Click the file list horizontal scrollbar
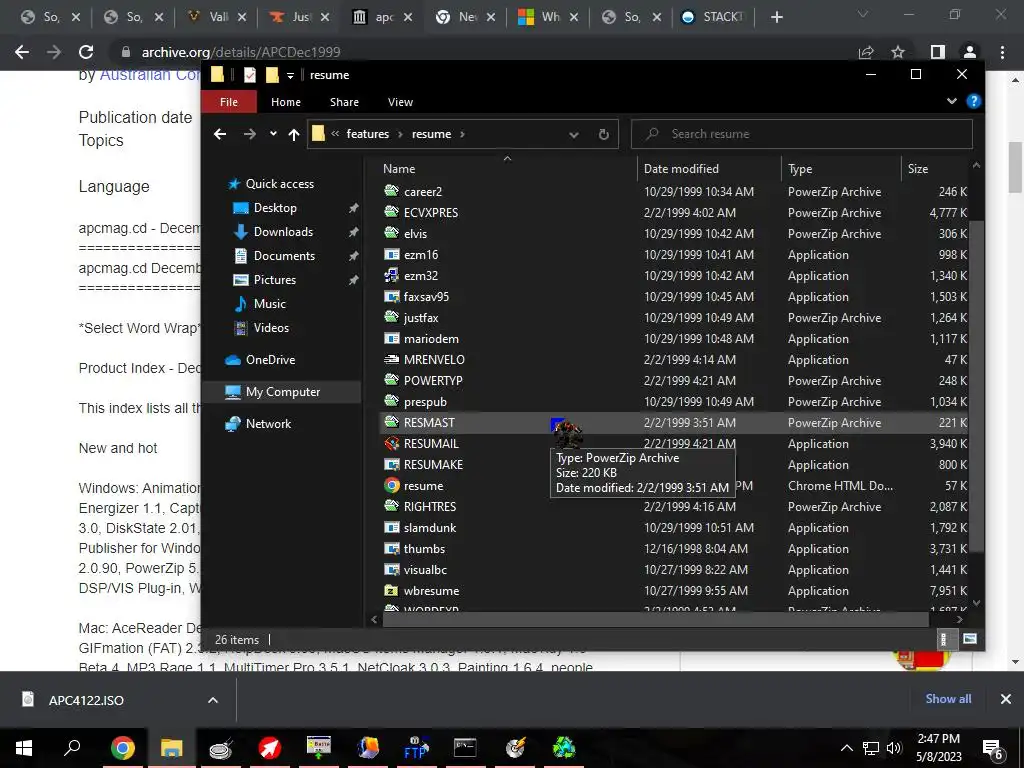This screenshot has width=1024, height=768. pos(656,619)
